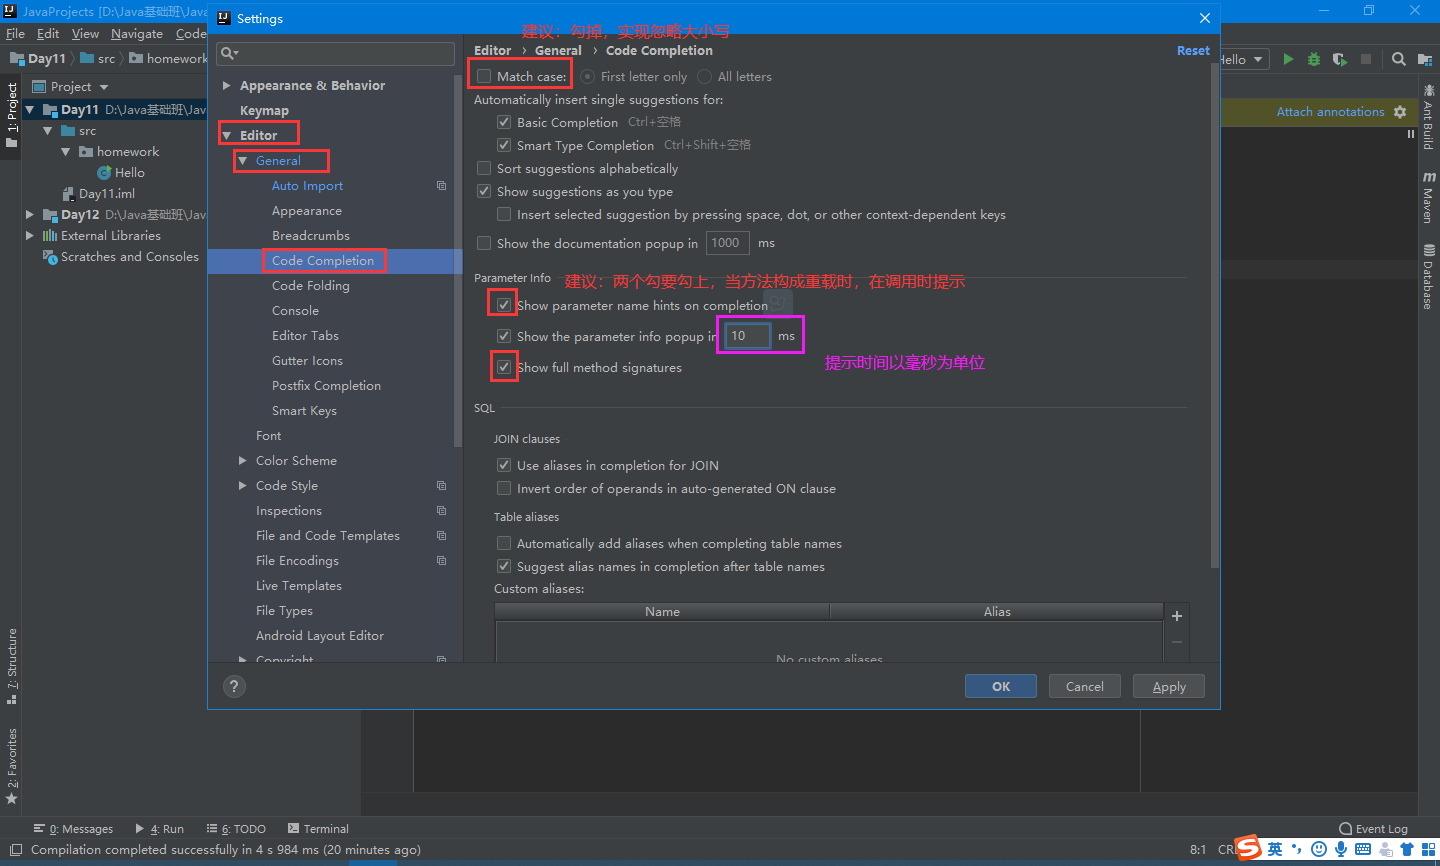Click the Sogou input method icon
This screenshot has height=866, width=1440.
[x=1248, y=849]
